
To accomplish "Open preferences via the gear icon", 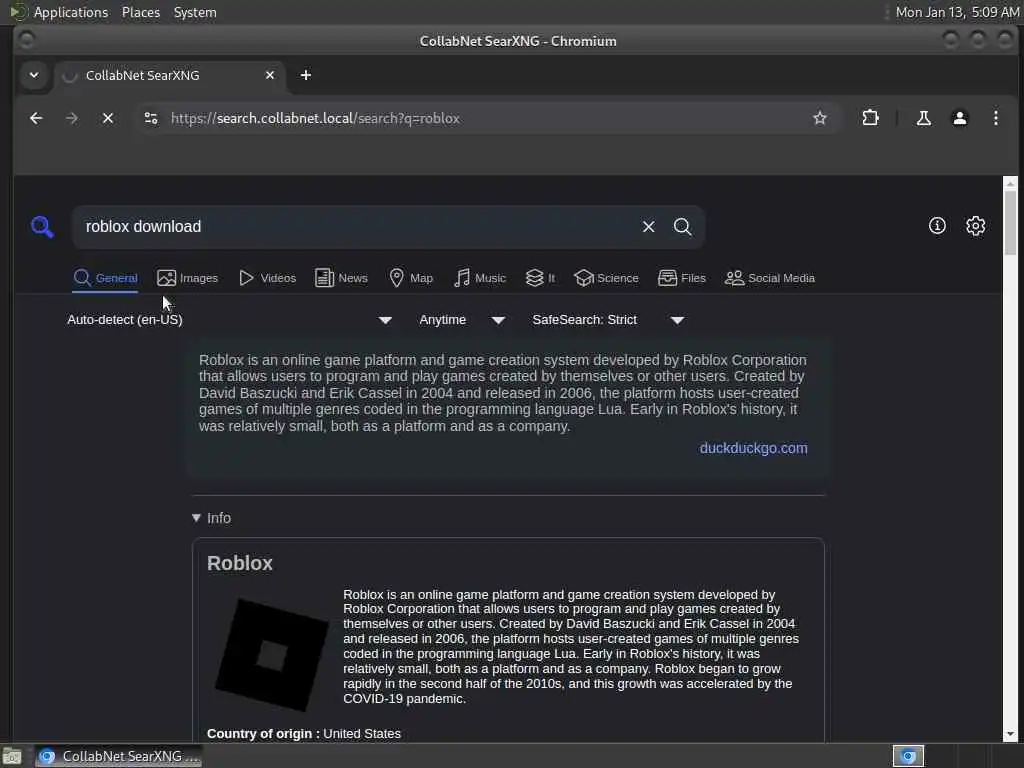I will click(x=976, y=226).
